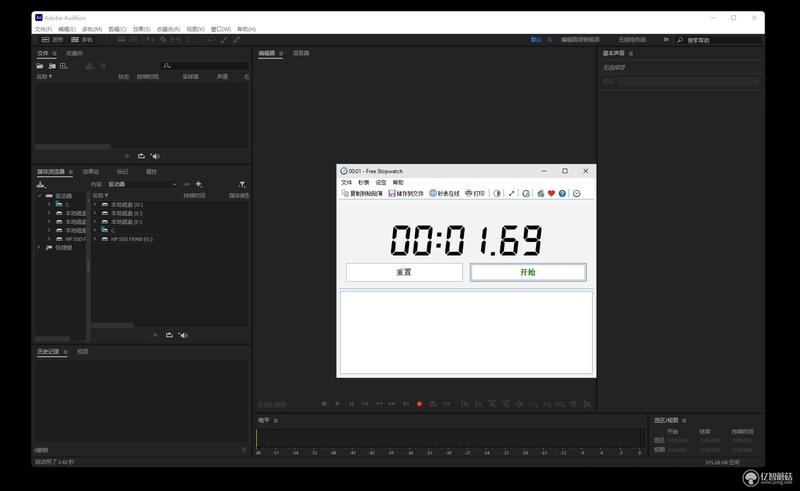Click the import download icon in Media Browser

(x=41, y=184)
